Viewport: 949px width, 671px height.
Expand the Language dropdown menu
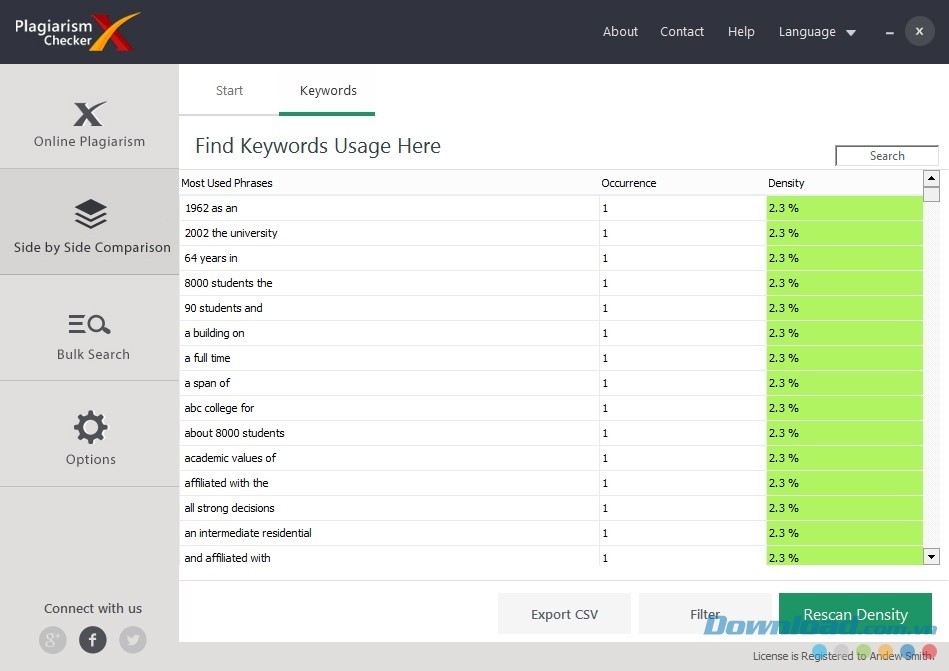817,32
